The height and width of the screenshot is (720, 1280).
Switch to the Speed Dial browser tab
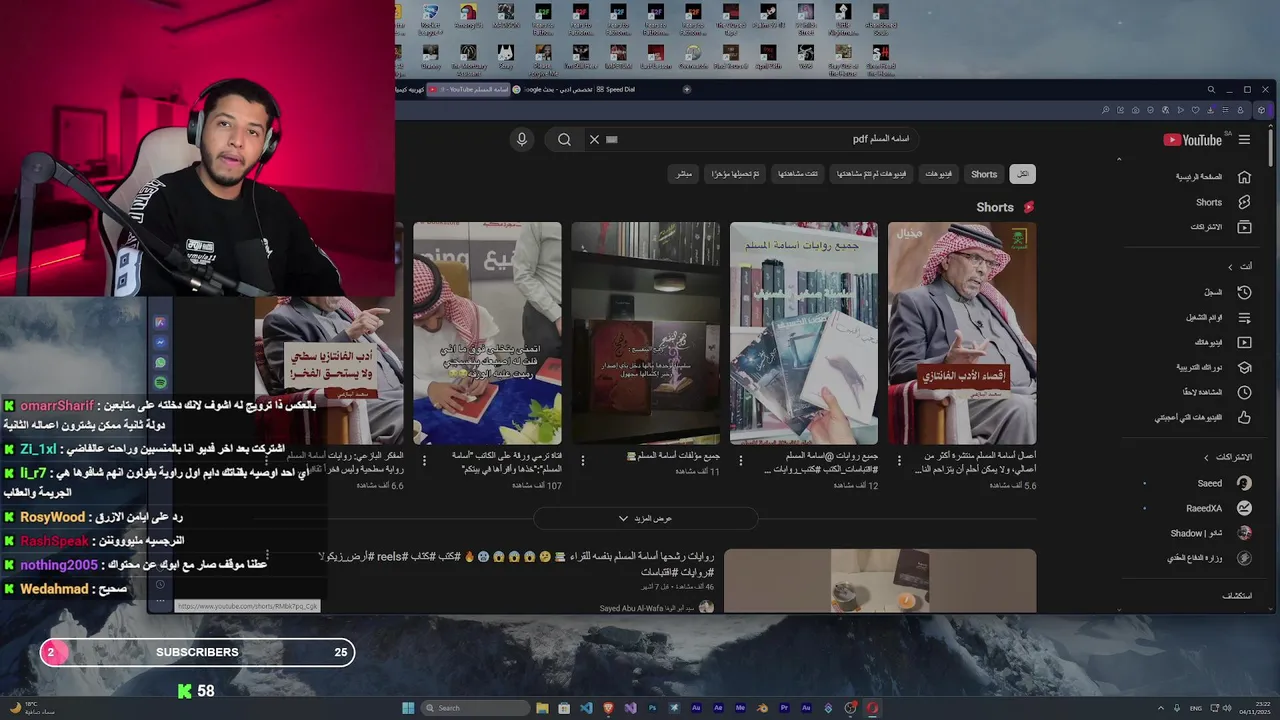[617, 89]
